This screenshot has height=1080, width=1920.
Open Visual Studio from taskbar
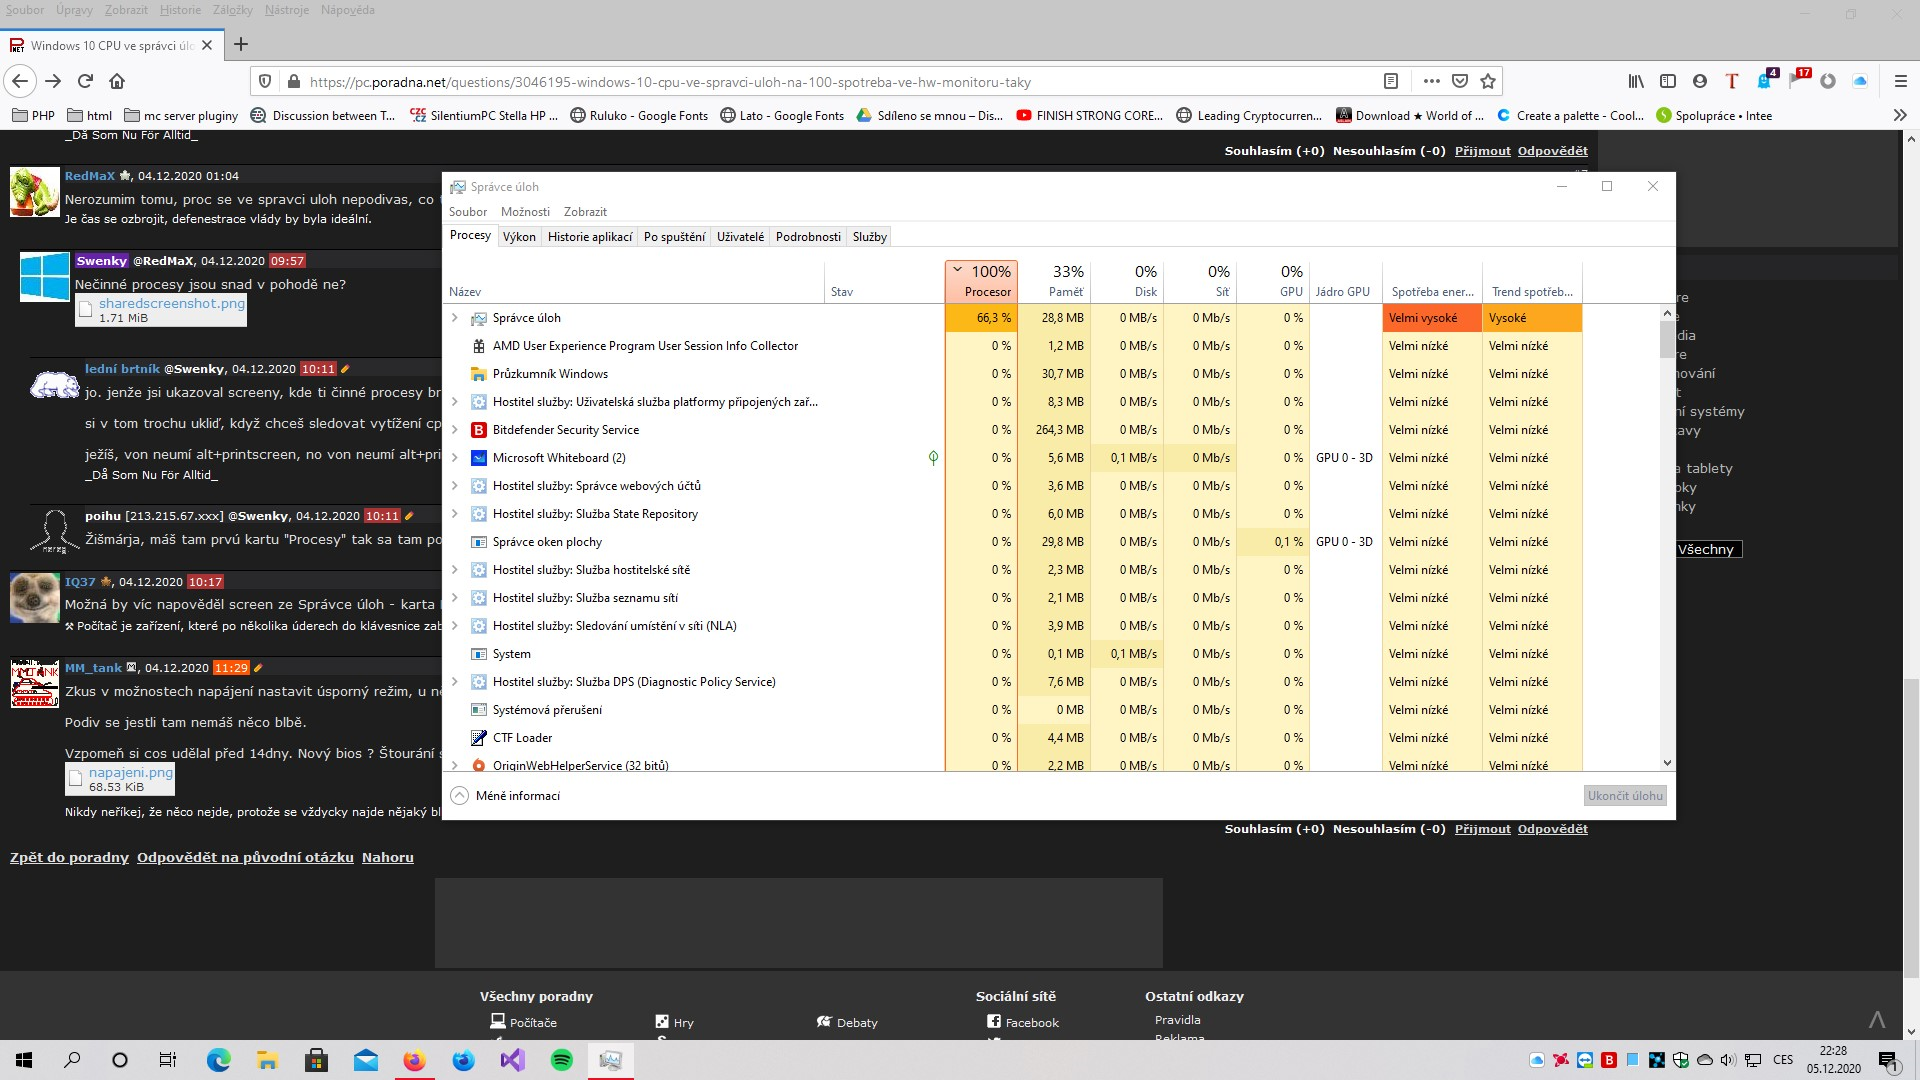513,1060
